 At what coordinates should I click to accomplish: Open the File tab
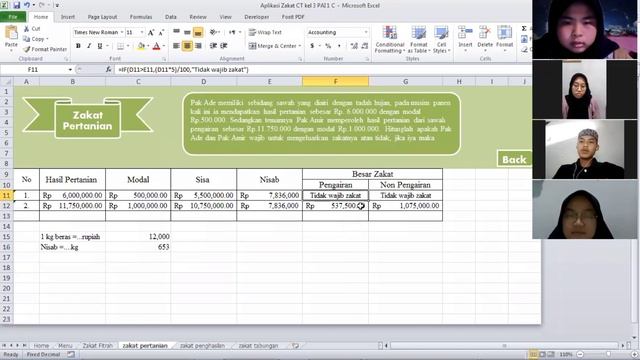click(x=13, y=17)
